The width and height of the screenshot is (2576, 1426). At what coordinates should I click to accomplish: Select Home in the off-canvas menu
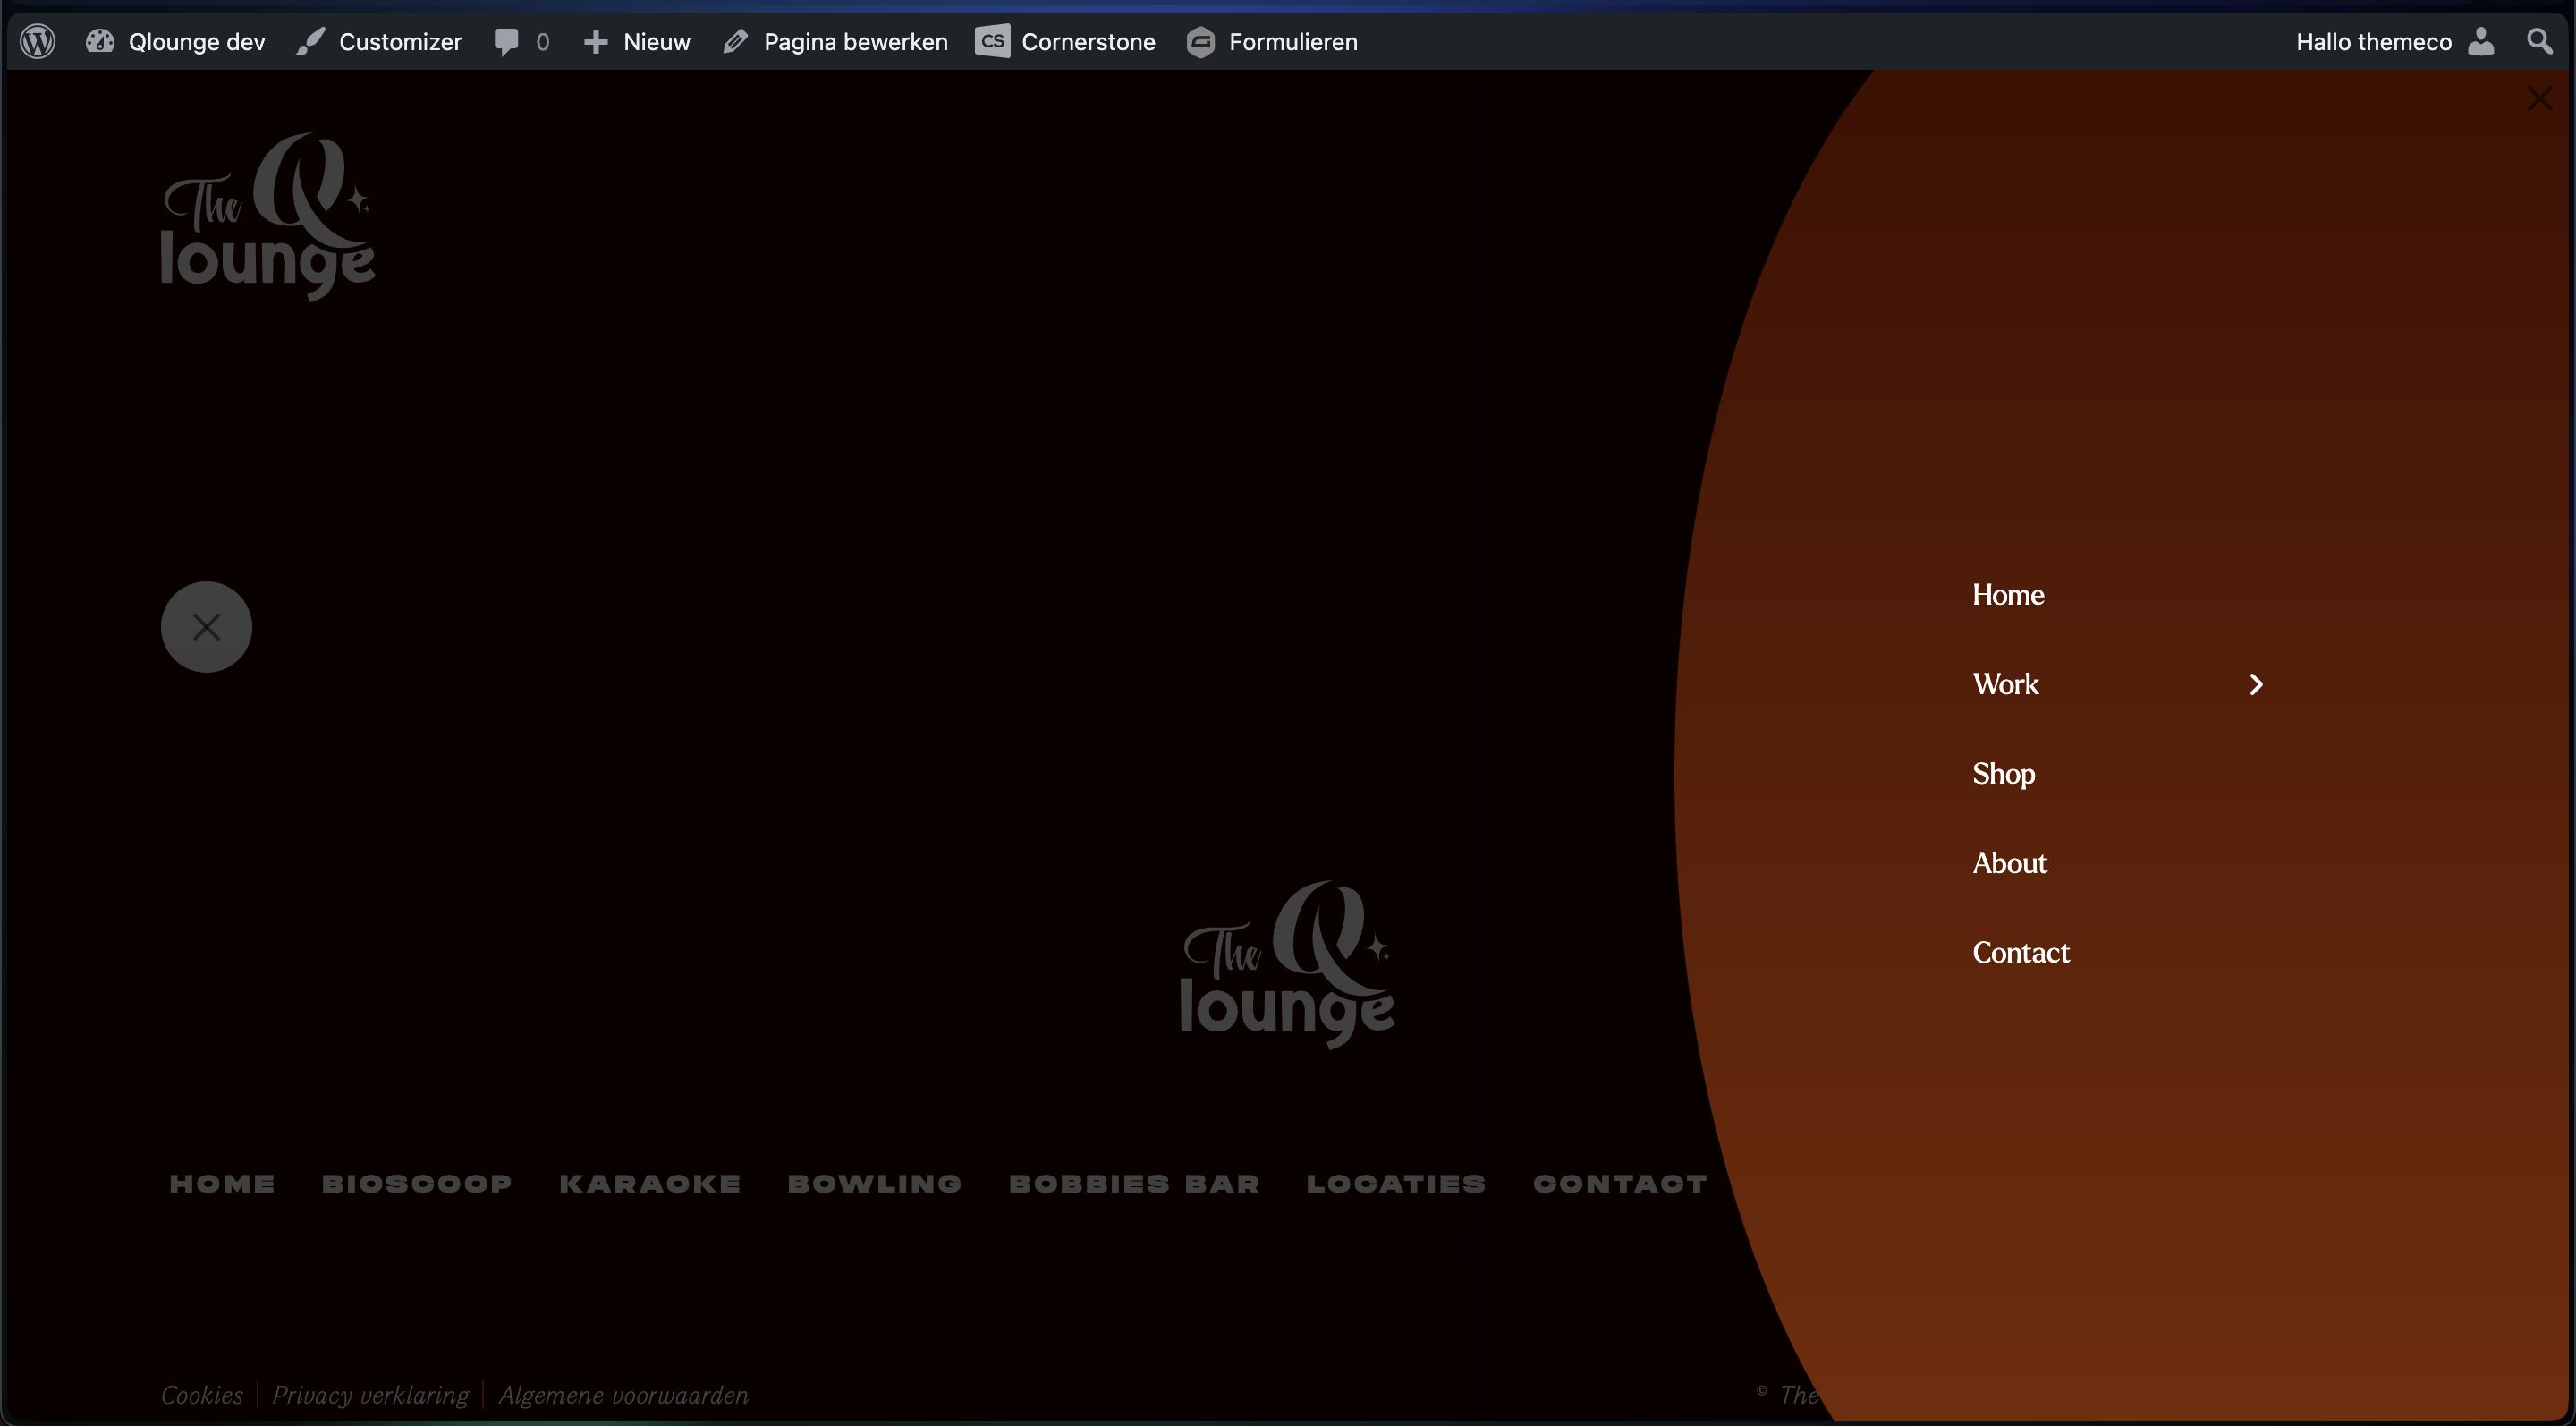2008,595
